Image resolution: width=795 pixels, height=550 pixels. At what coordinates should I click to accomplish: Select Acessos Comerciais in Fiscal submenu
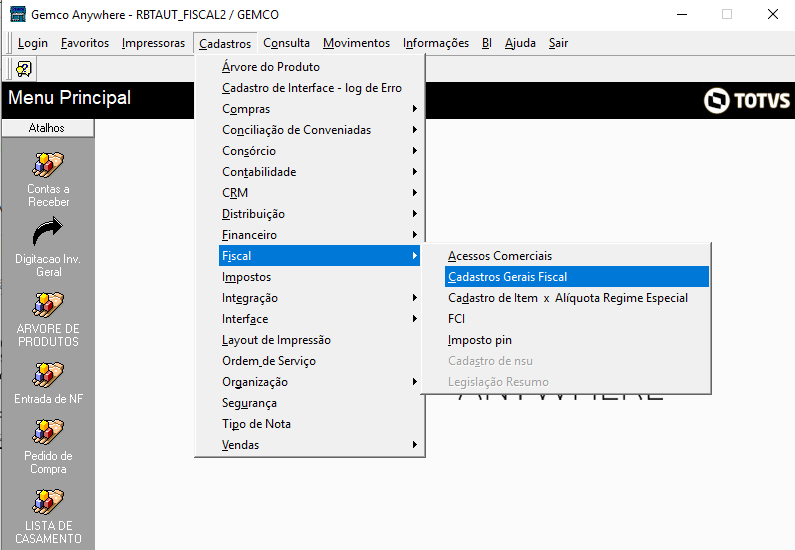[x=577, y=256]
